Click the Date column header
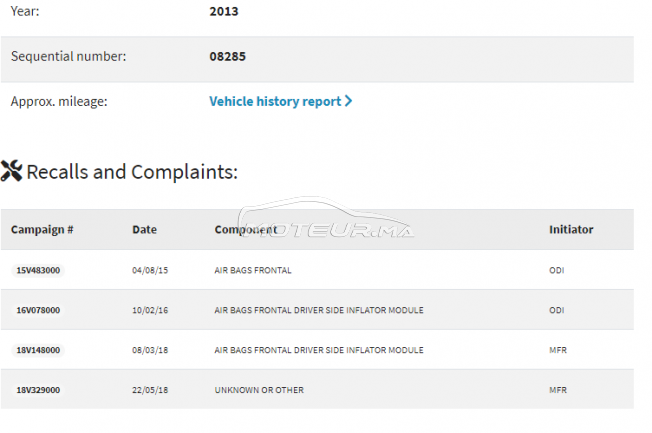 coord(144,229)
